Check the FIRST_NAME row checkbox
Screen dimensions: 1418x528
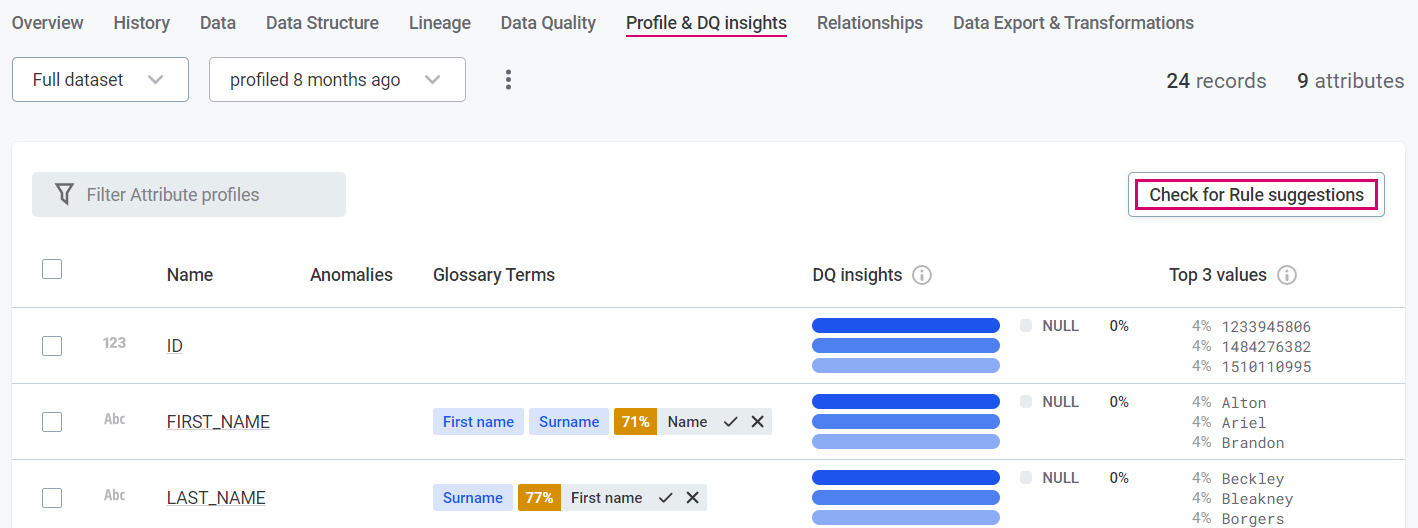coord(52,422)
